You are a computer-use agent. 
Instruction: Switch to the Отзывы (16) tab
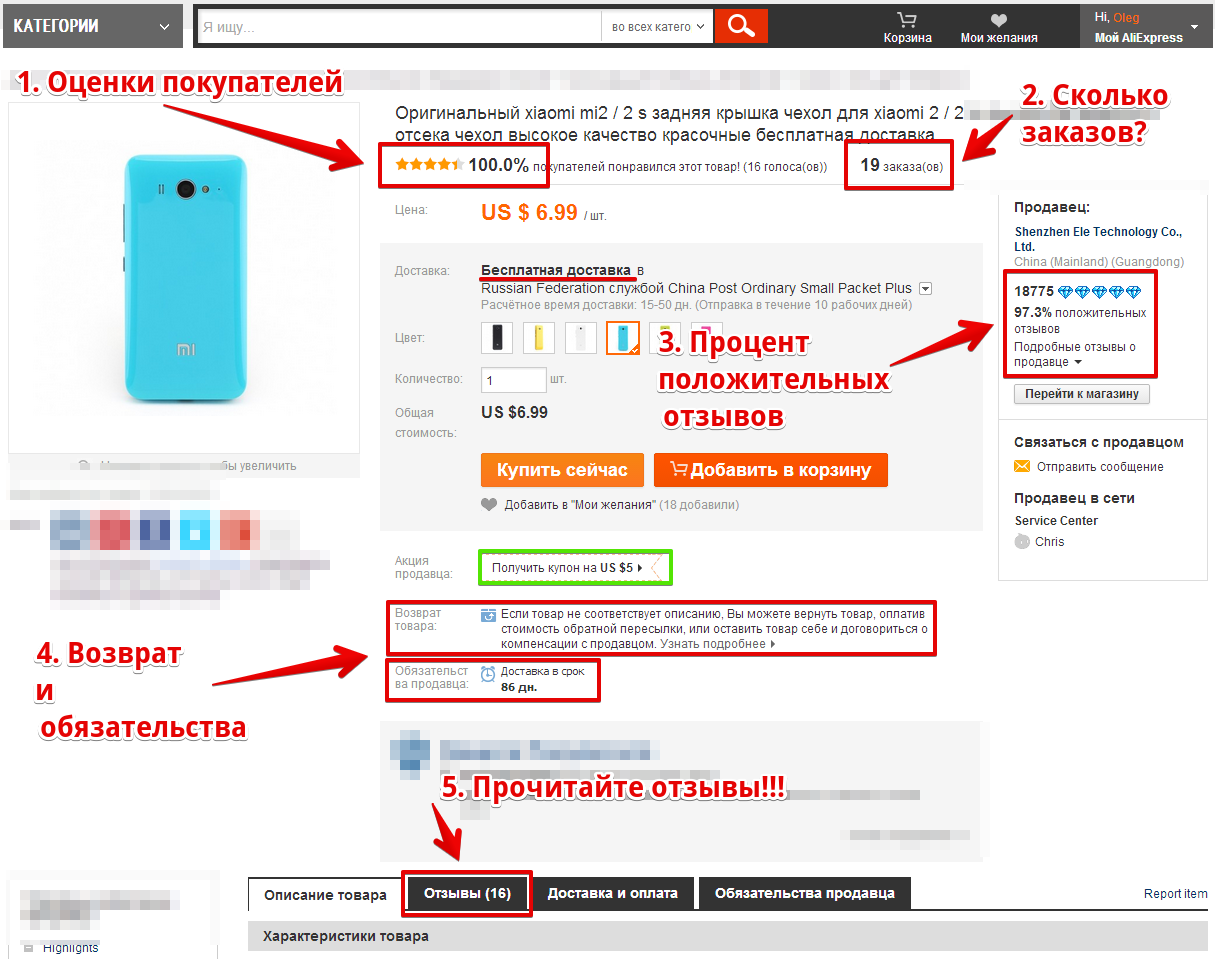coord(467,893)
